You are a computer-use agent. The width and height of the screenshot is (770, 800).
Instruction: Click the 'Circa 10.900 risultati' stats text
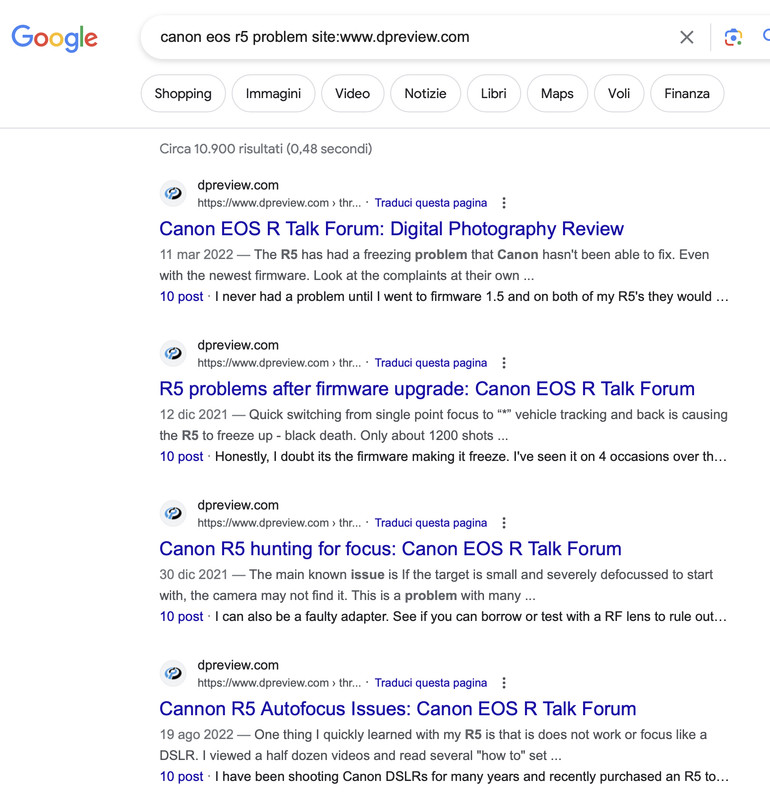266,148
